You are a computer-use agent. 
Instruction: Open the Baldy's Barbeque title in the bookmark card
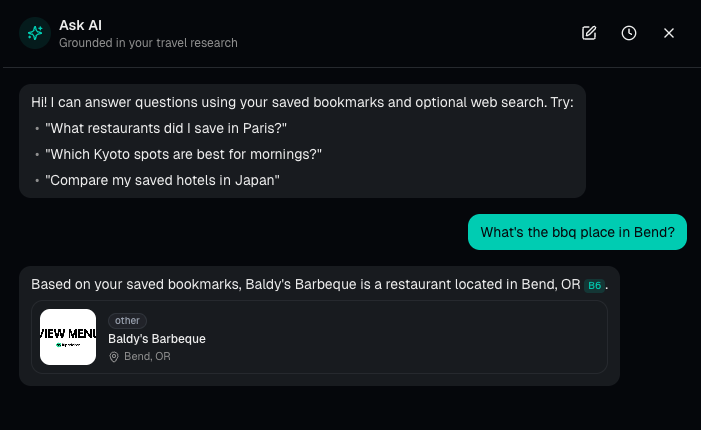(x=157, y=339)
